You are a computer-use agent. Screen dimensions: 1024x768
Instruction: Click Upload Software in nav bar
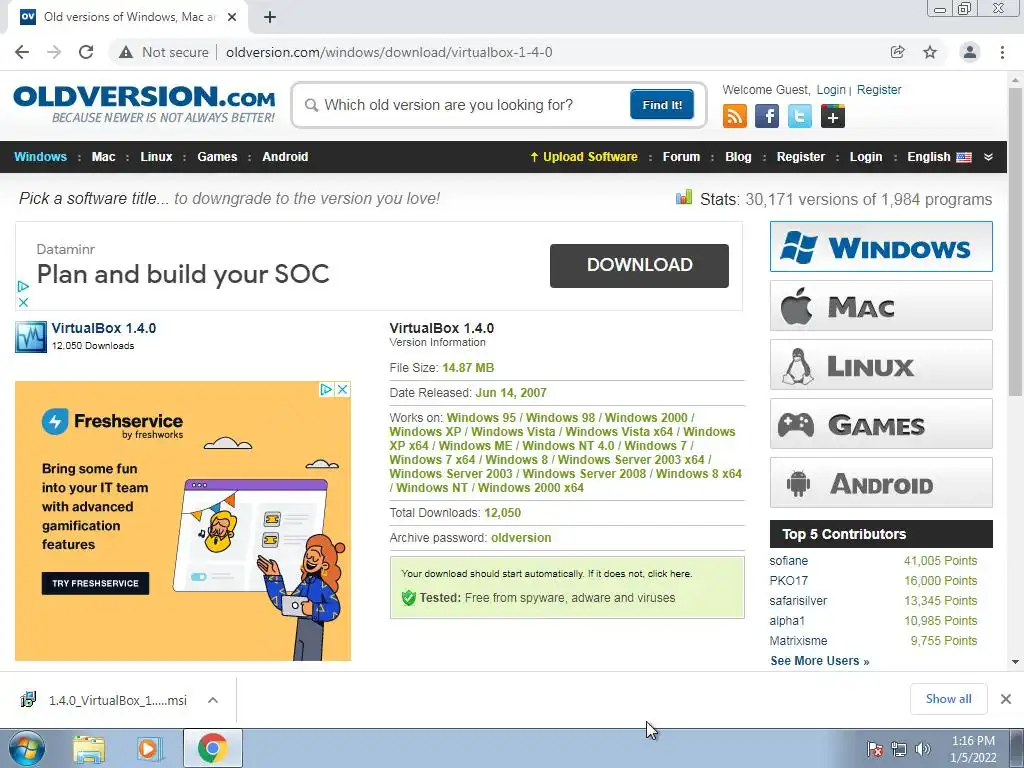pos(584,157)
